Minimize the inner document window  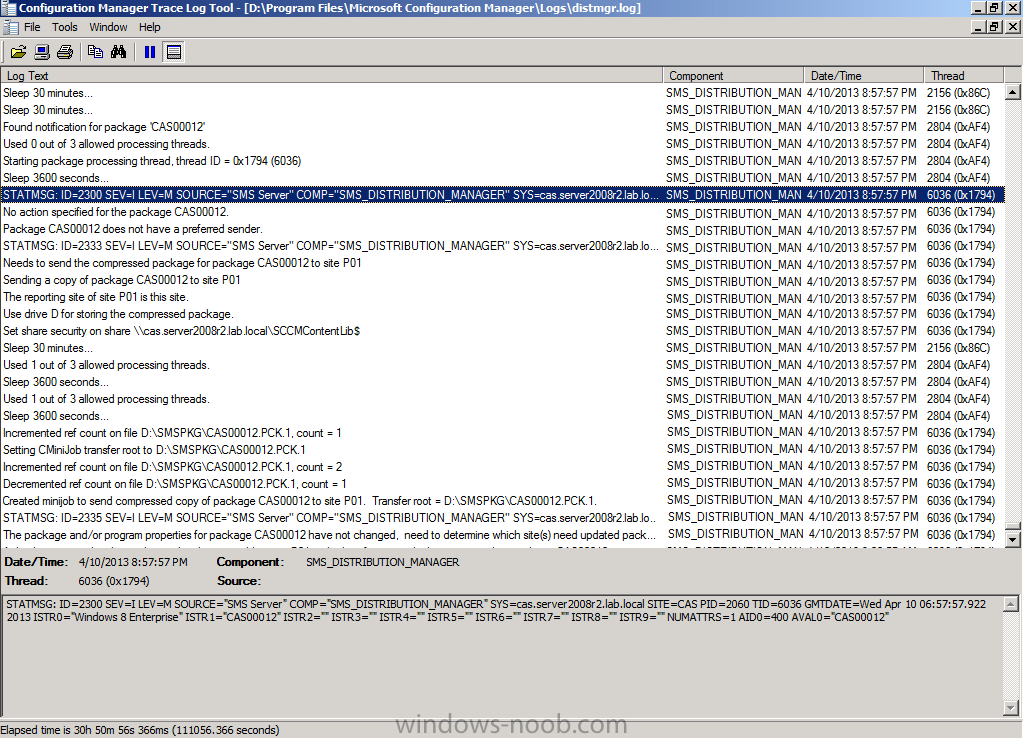pyautogui.click(x=978, y=27)
